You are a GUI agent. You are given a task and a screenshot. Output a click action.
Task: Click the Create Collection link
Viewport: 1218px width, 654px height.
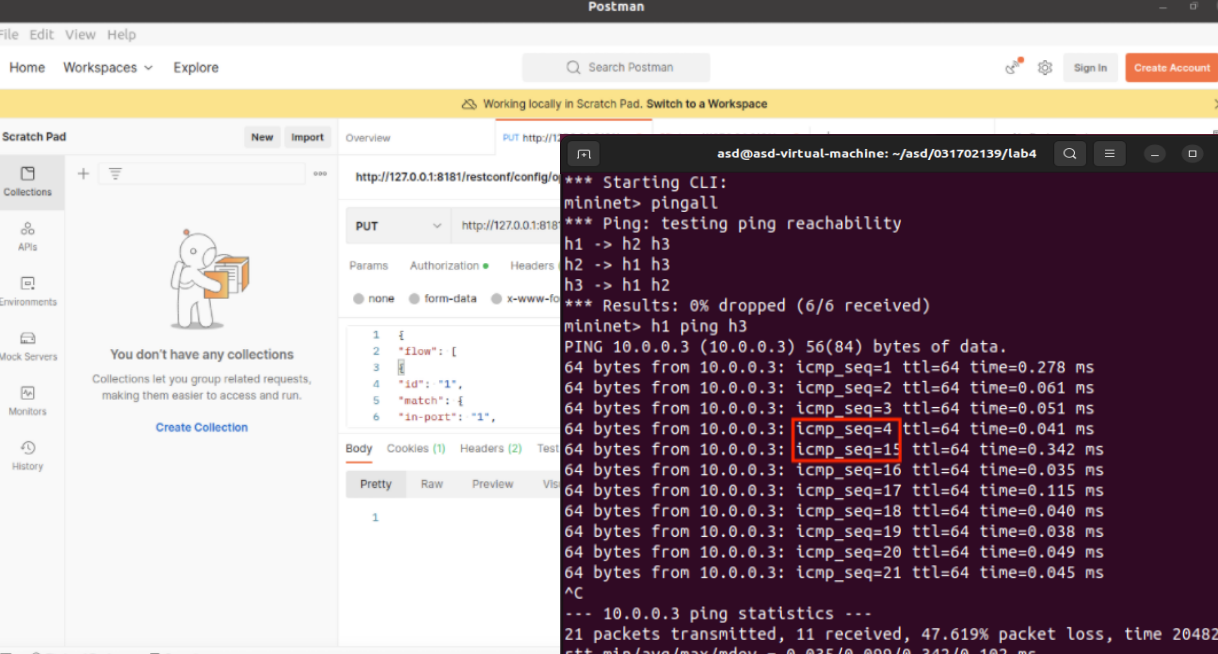pyautogui.click(x=202, y=428)
